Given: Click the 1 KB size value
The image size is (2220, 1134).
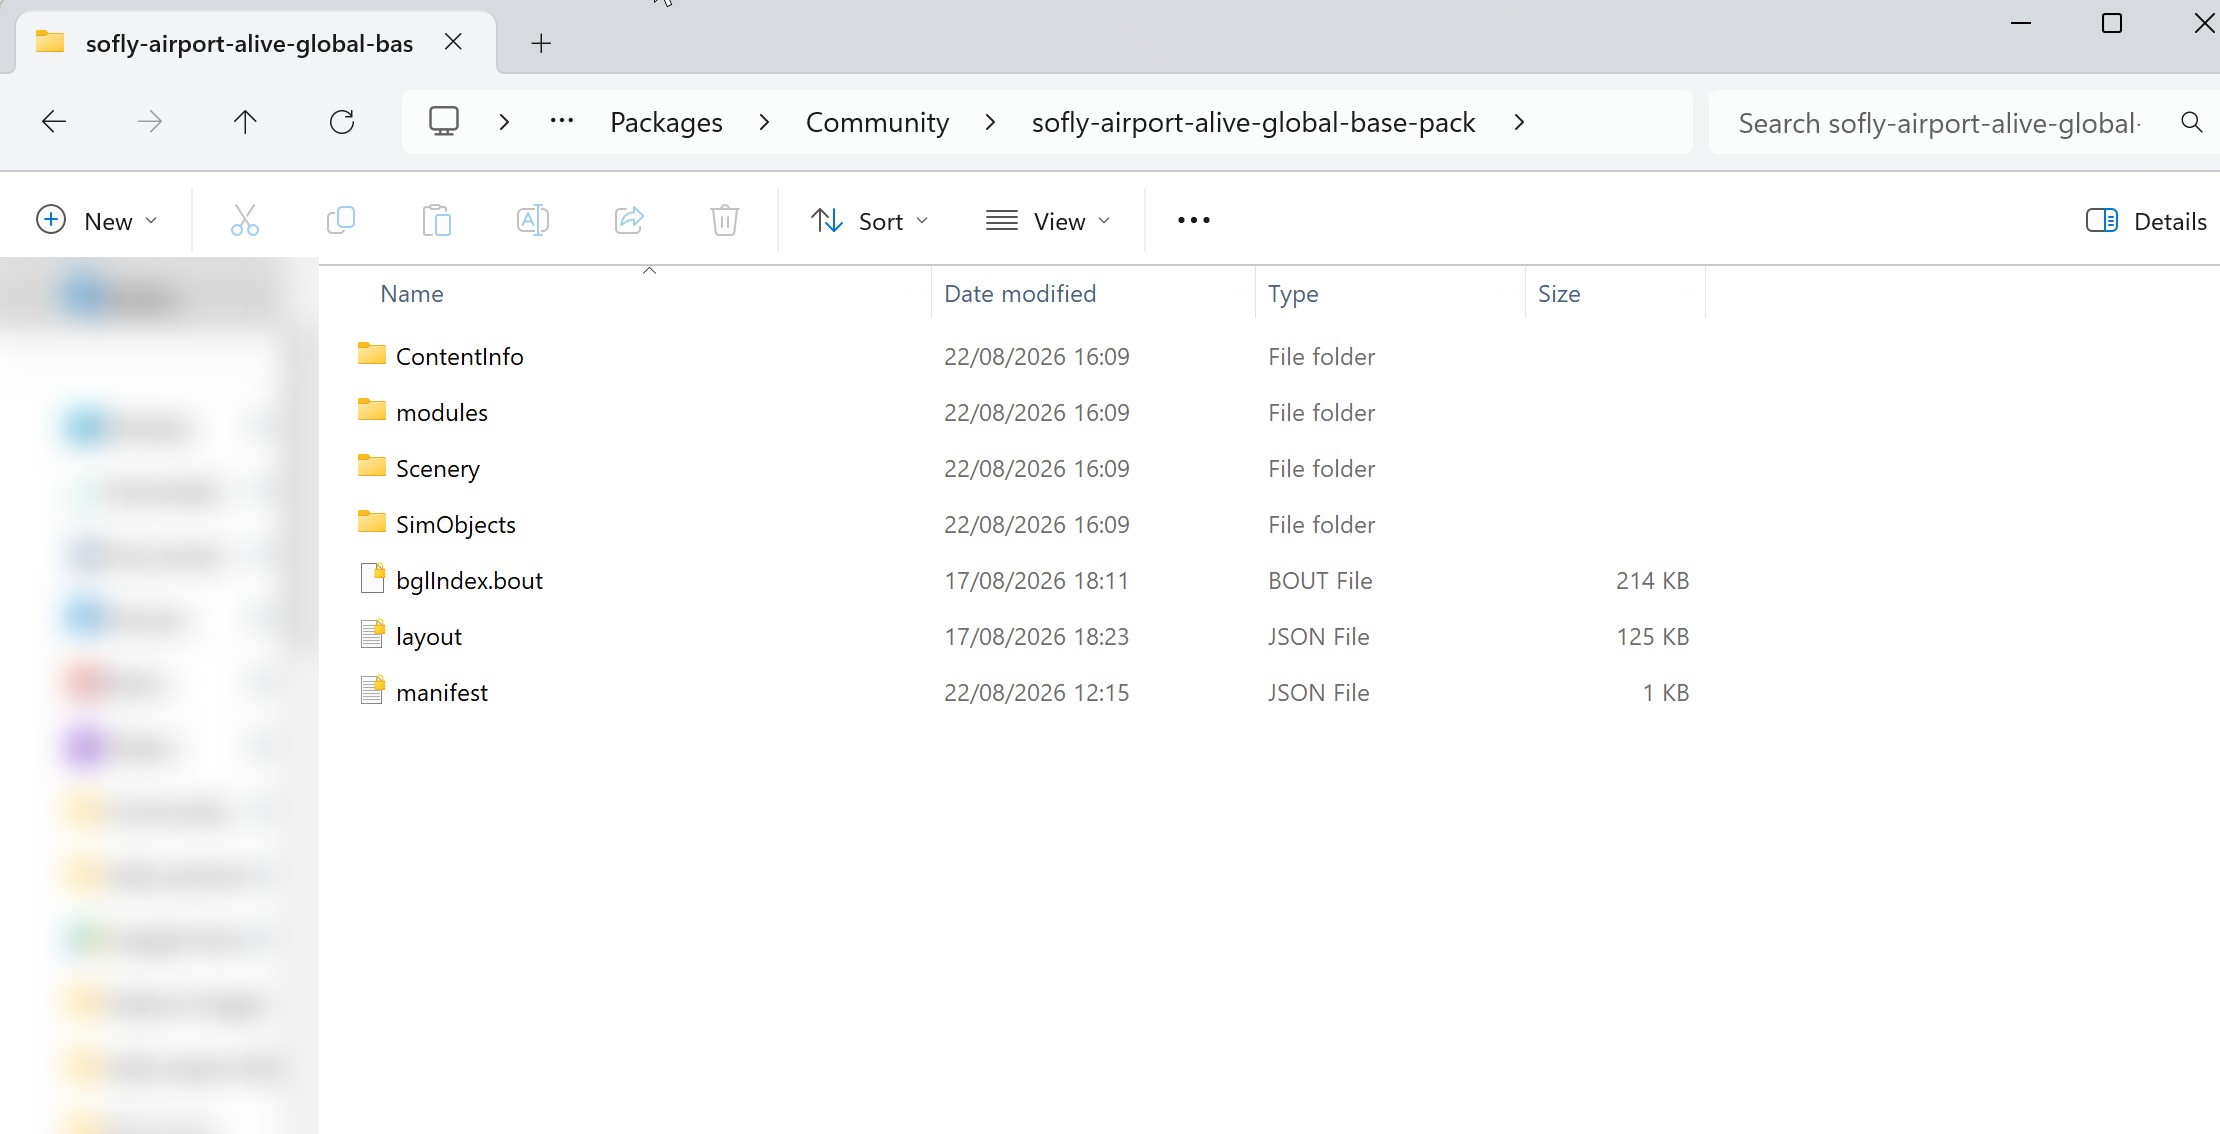Looking at the screenshot, I should [x=1665, y=693].
